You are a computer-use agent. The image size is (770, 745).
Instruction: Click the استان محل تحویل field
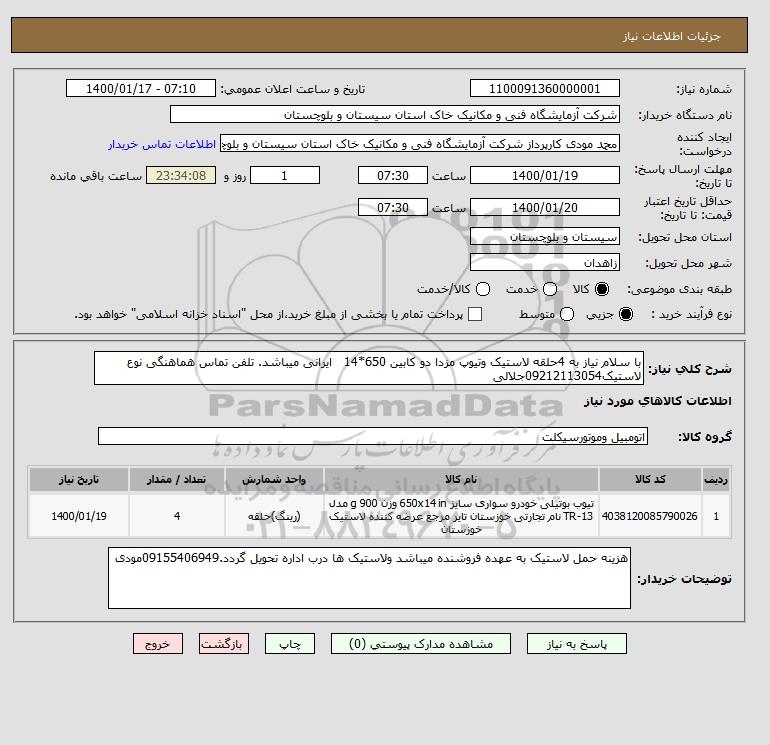click(x=545, y=237)
